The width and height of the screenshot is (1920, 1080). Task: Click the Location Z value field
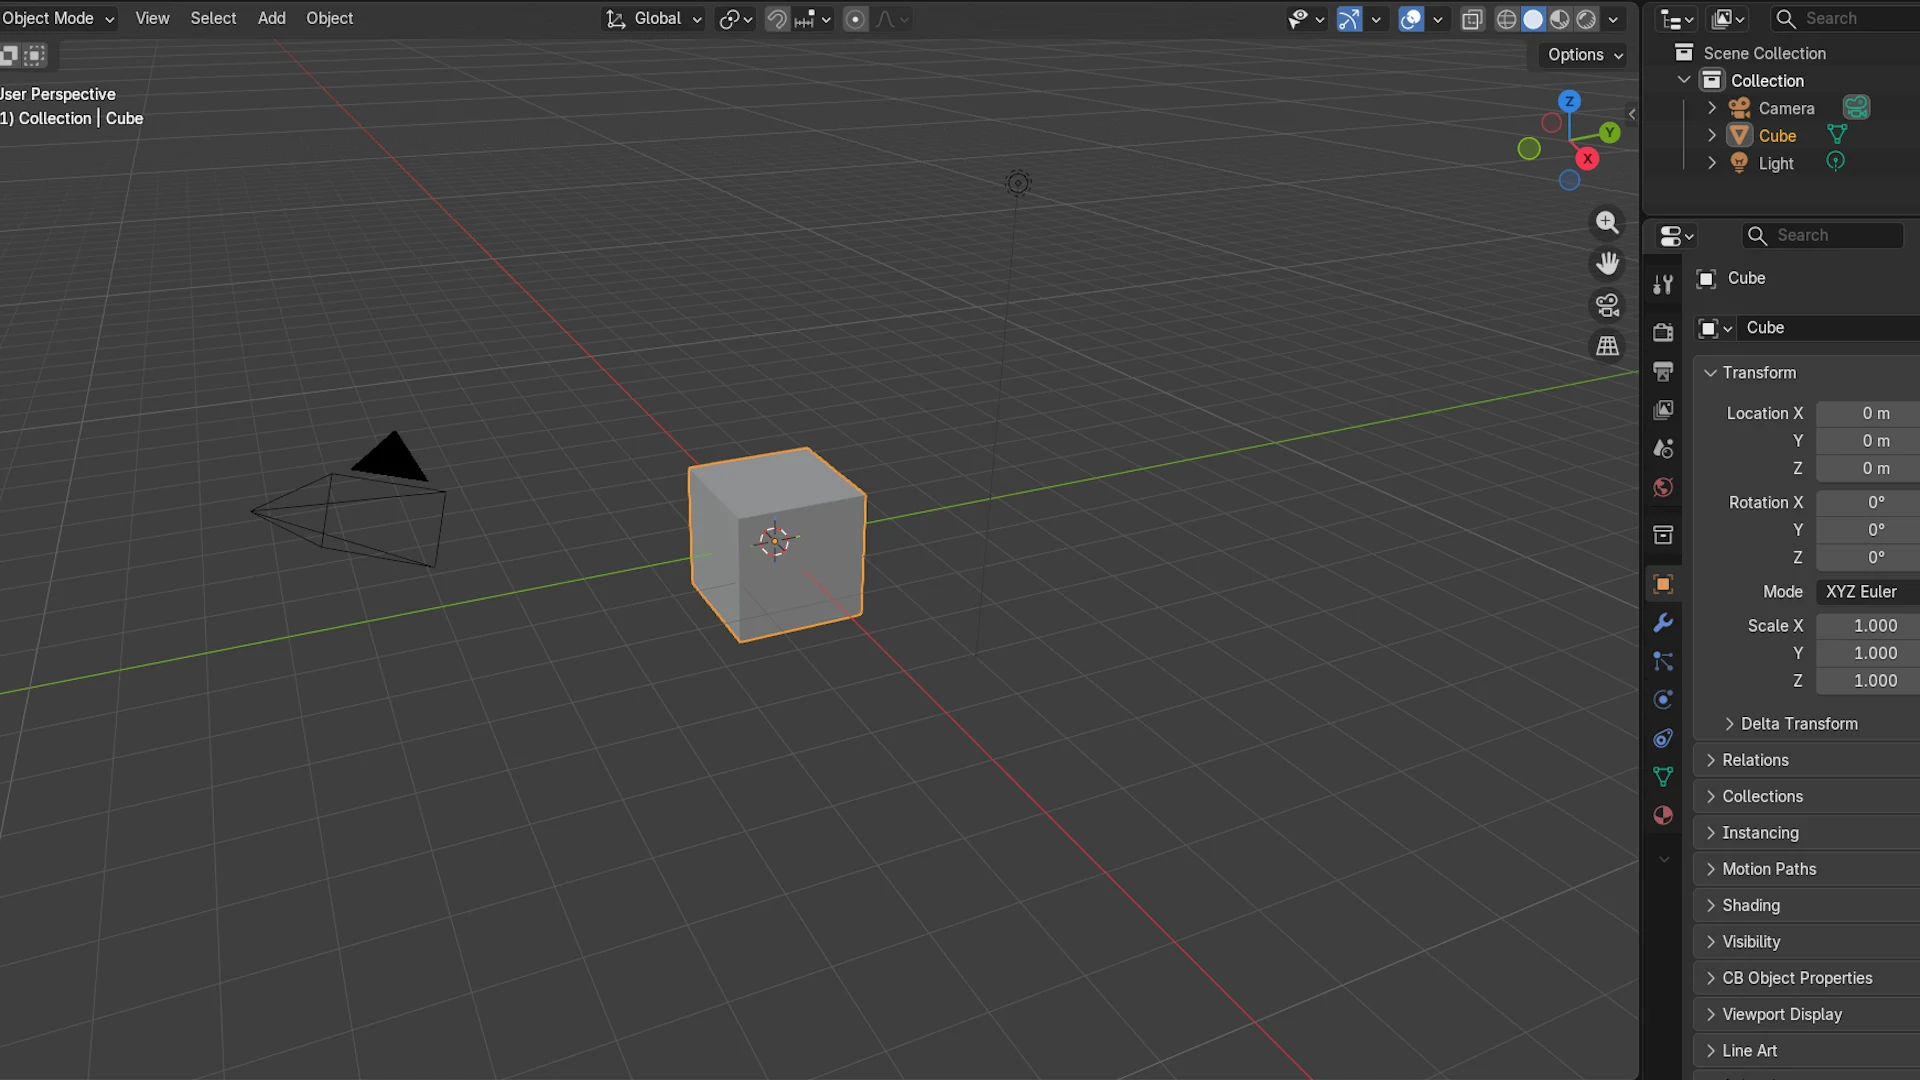[x=1868, y=468]
